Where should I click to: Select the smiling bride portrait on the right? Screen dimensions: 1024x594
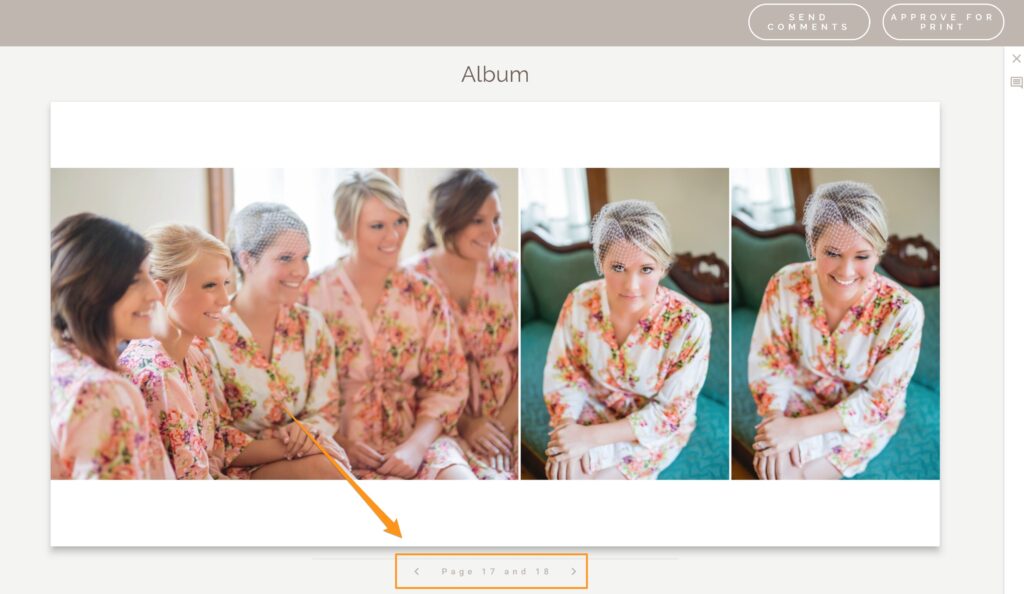[835, 324]
